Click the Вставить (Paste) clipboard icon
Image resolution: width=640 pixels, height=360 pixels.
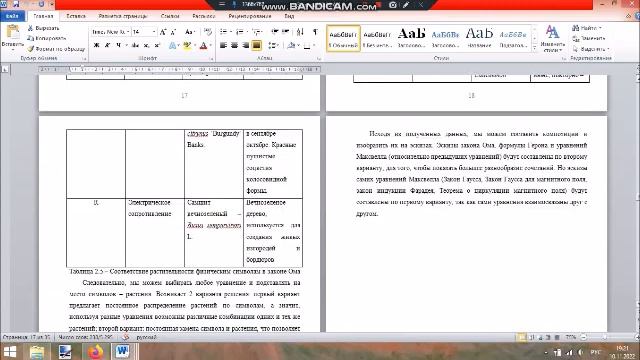point(13,32)
